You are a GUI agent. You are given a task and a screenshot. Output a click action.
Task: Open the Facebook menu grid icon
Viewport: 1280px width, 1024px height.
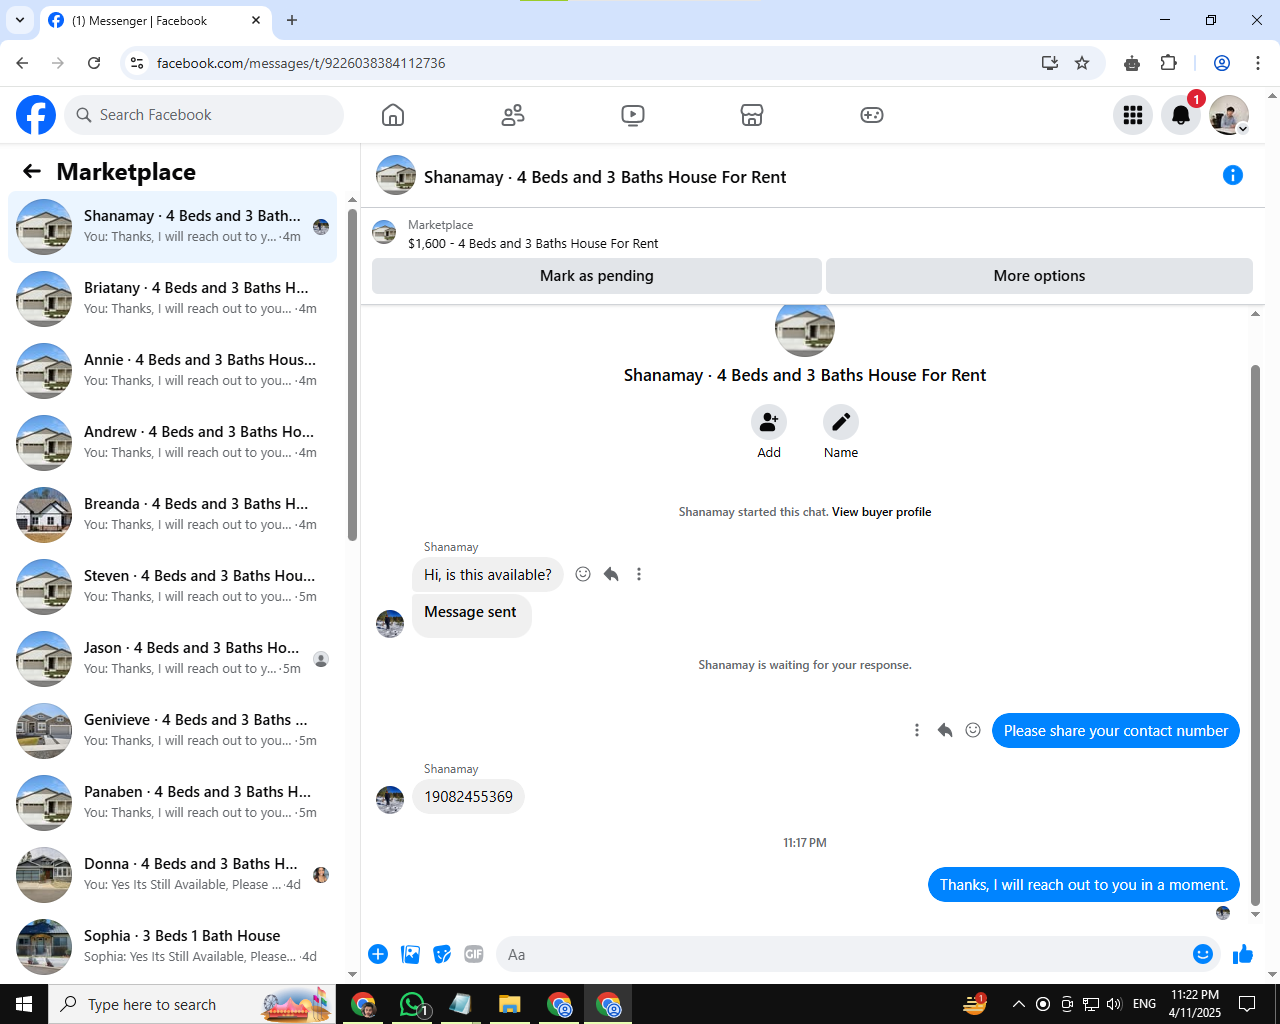[x=1133, y=115]
